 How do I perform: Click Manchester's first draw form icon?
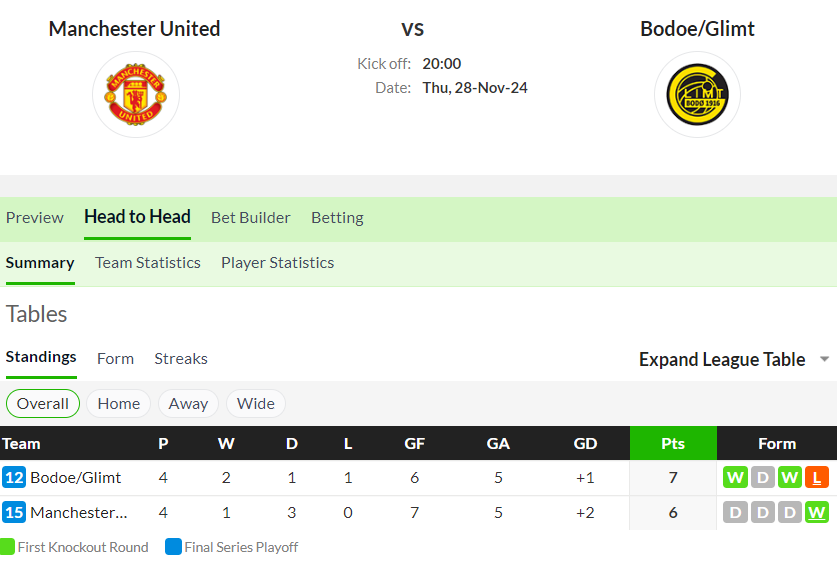point(735,512)
